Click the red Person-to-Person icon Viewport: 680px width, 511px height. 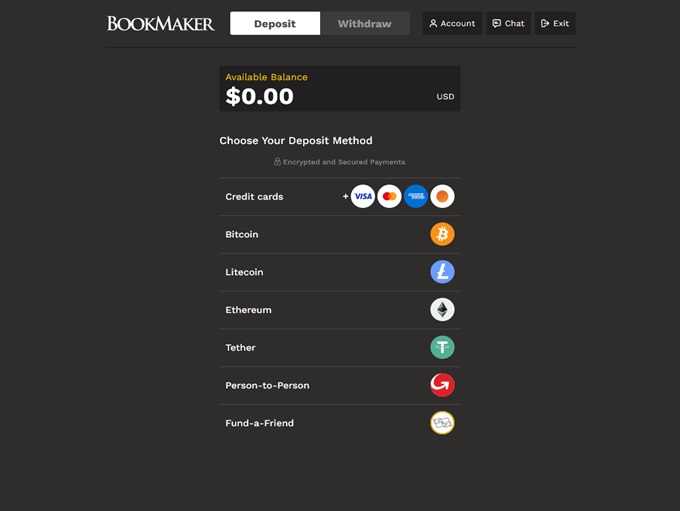coord(442,385)
